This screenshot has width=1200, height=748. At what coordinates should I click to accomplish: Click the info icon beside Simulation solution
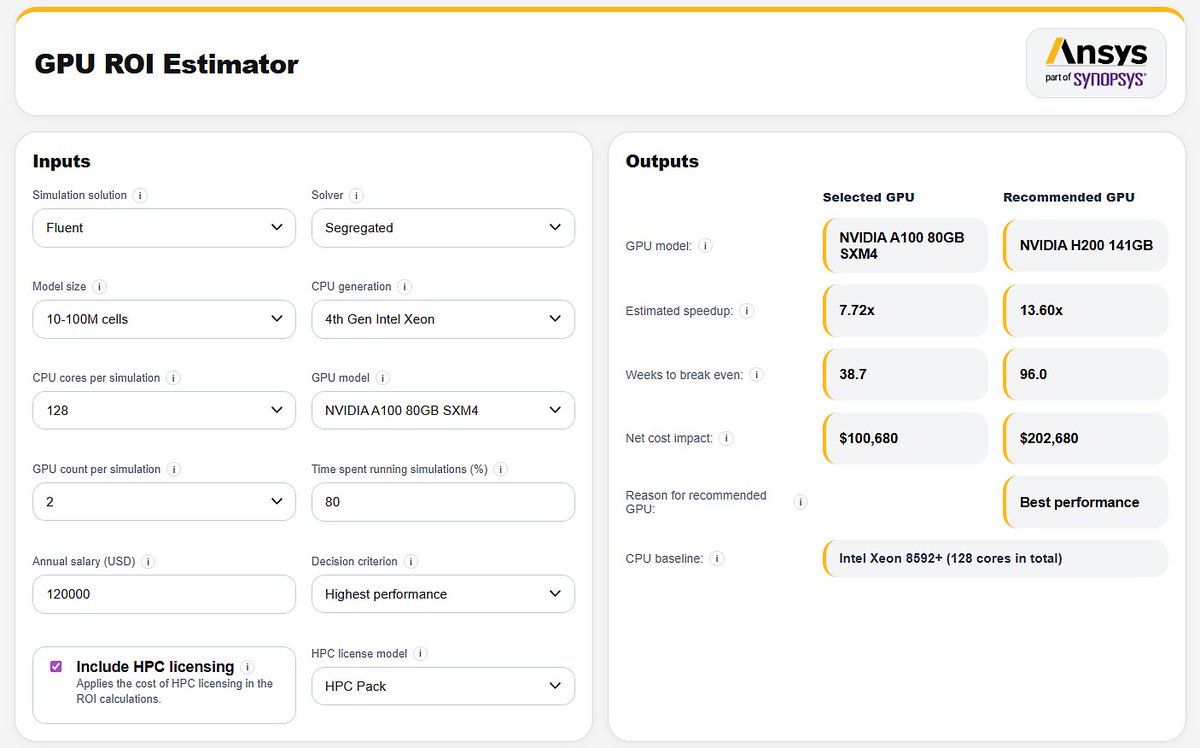click(140, 196)
